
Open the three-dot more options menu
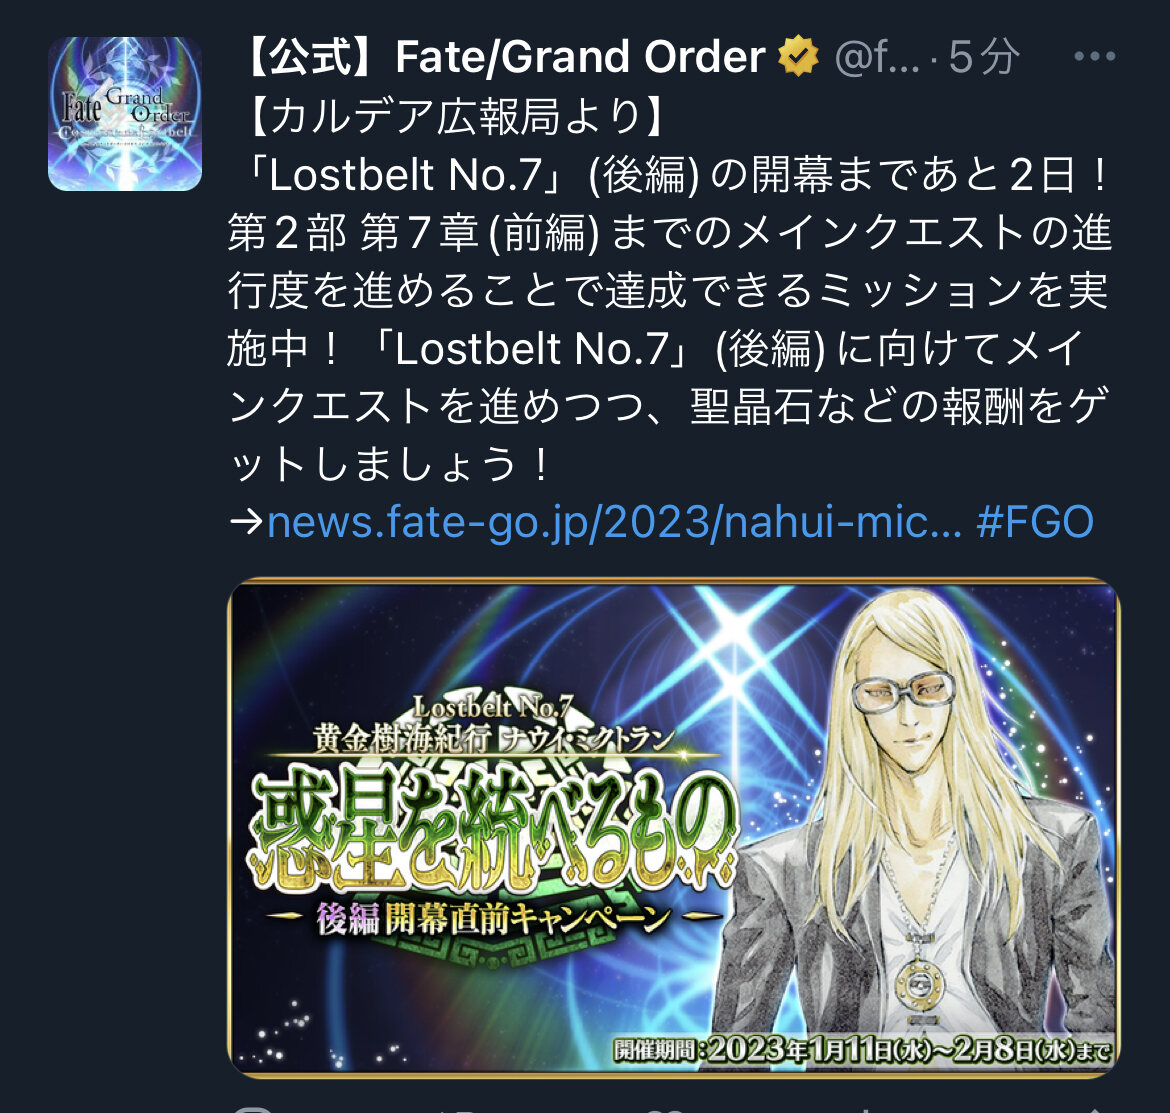(x=1095, y=56)
